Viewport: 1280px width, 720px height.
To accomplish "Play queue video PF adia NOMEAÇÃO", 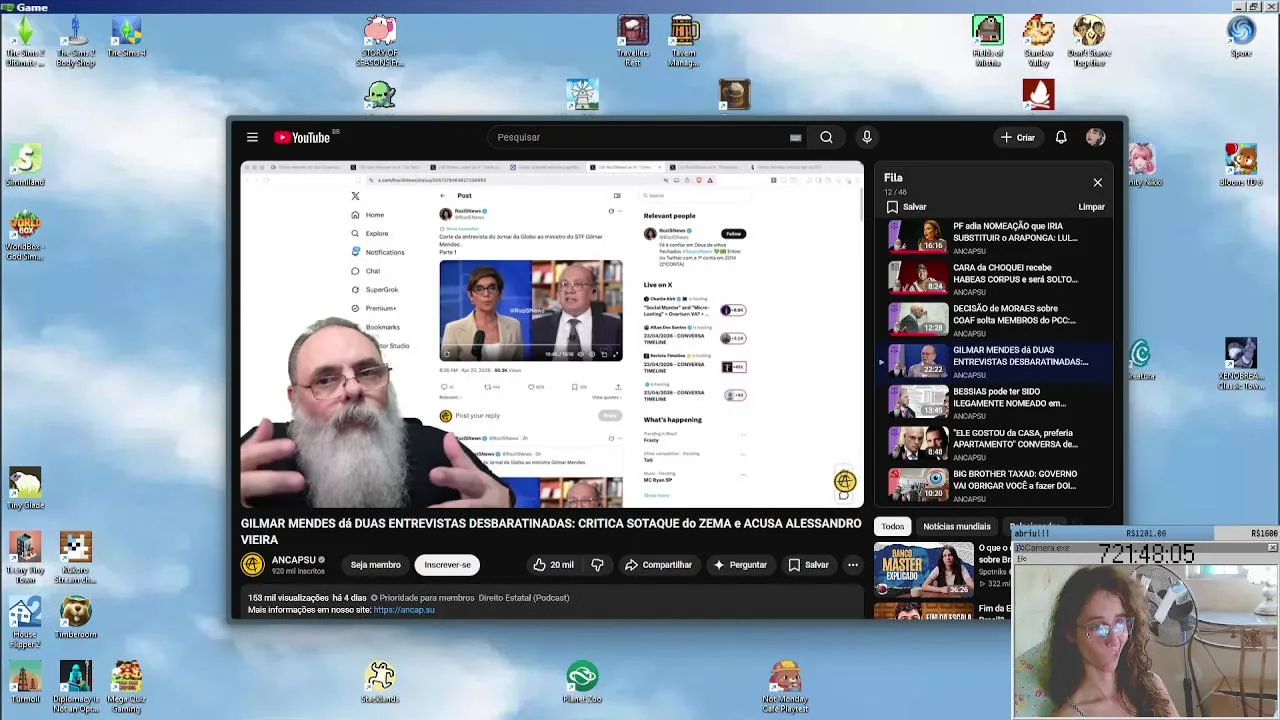I will [995, 237].
